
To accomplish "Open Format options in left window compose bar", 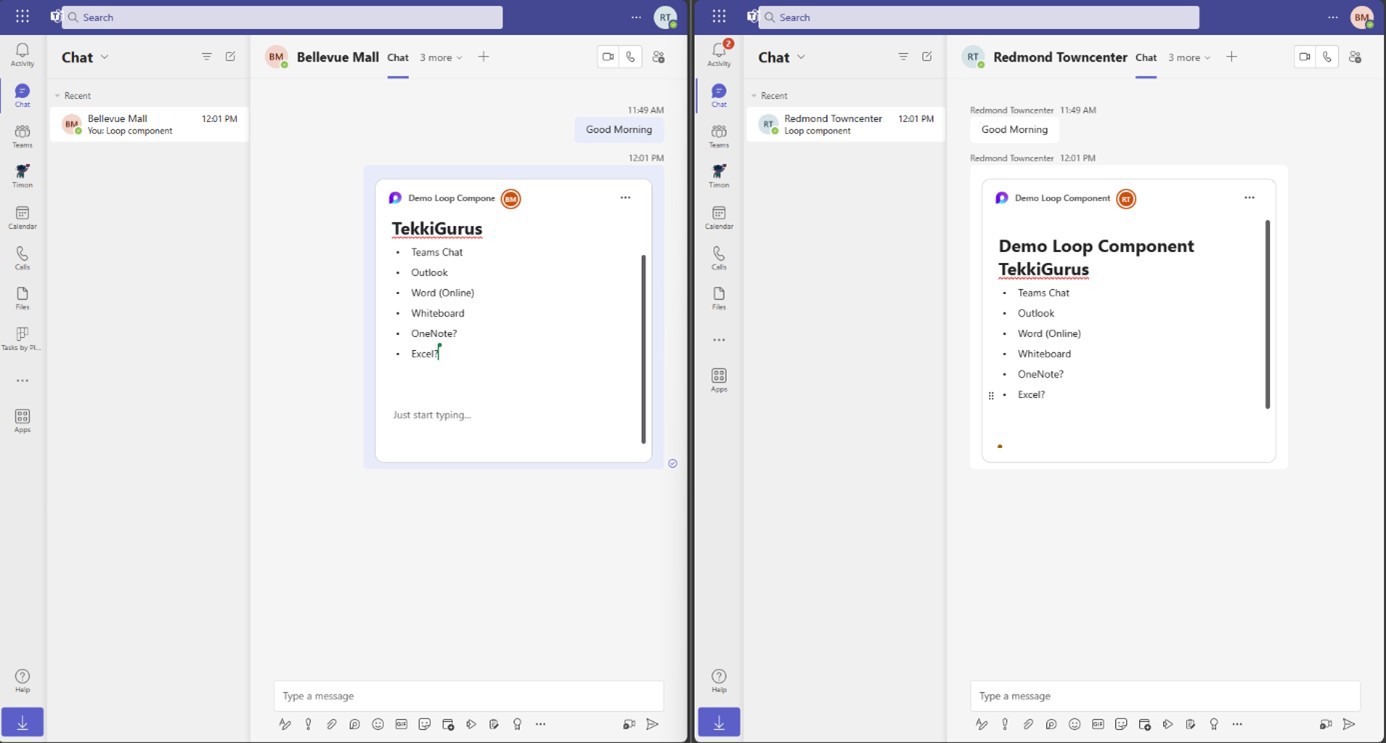I will [x=285, y=724].
